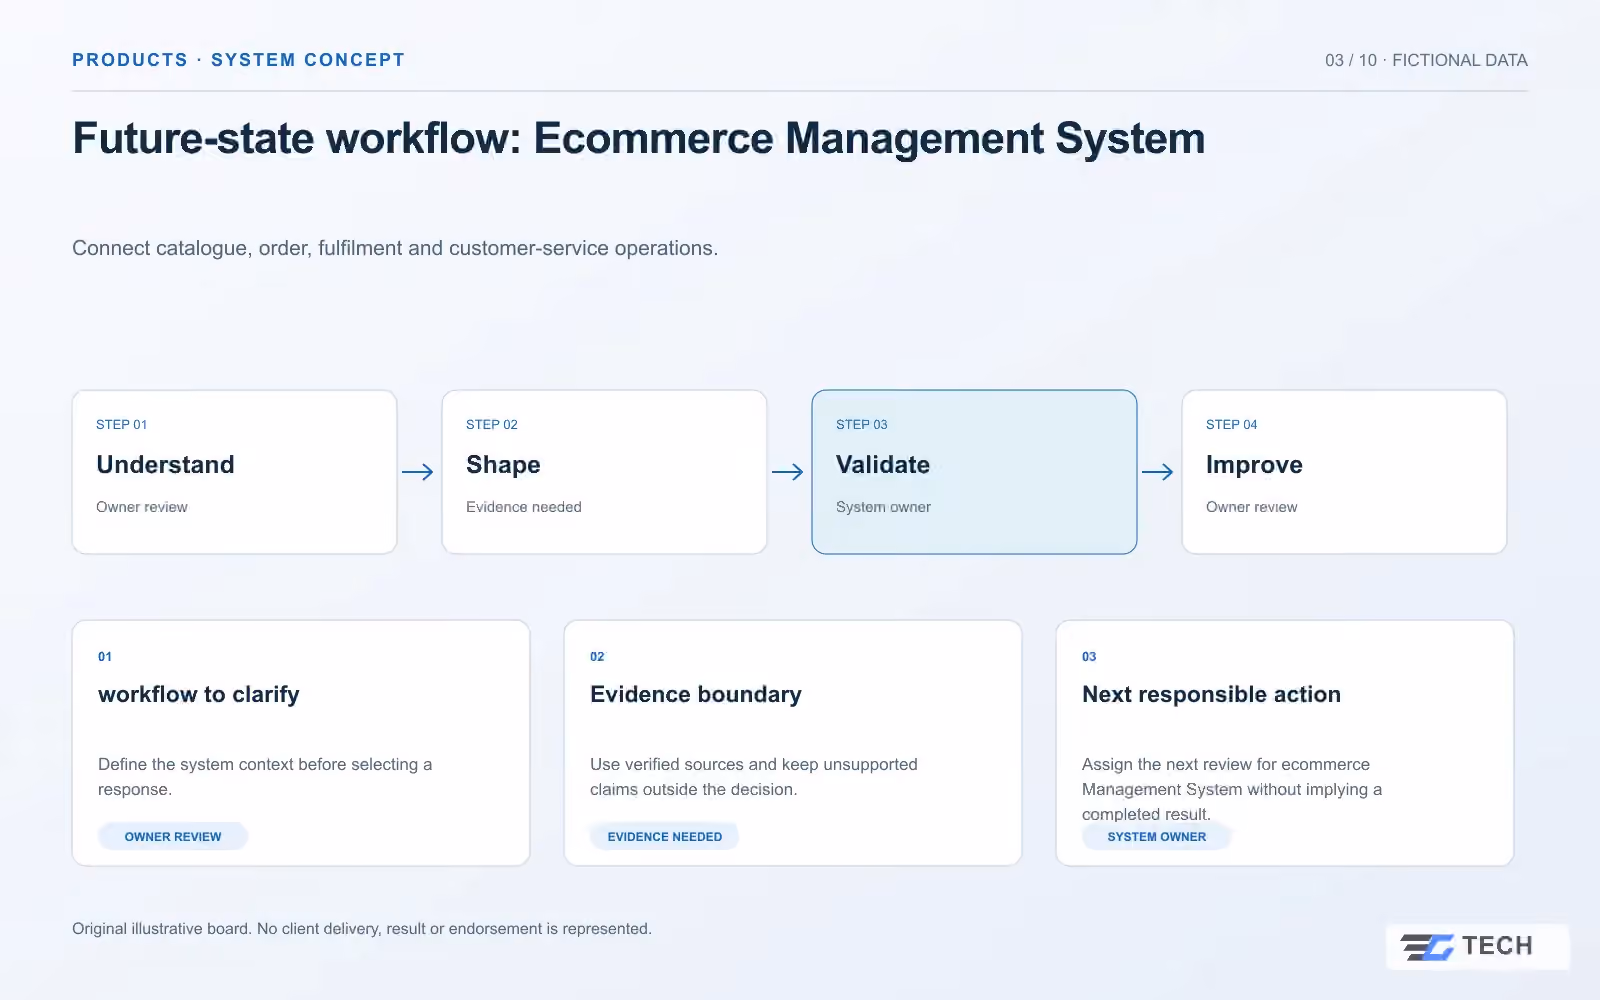
Task: Click card number '03' label
Action: click(x=1089, y=657)
